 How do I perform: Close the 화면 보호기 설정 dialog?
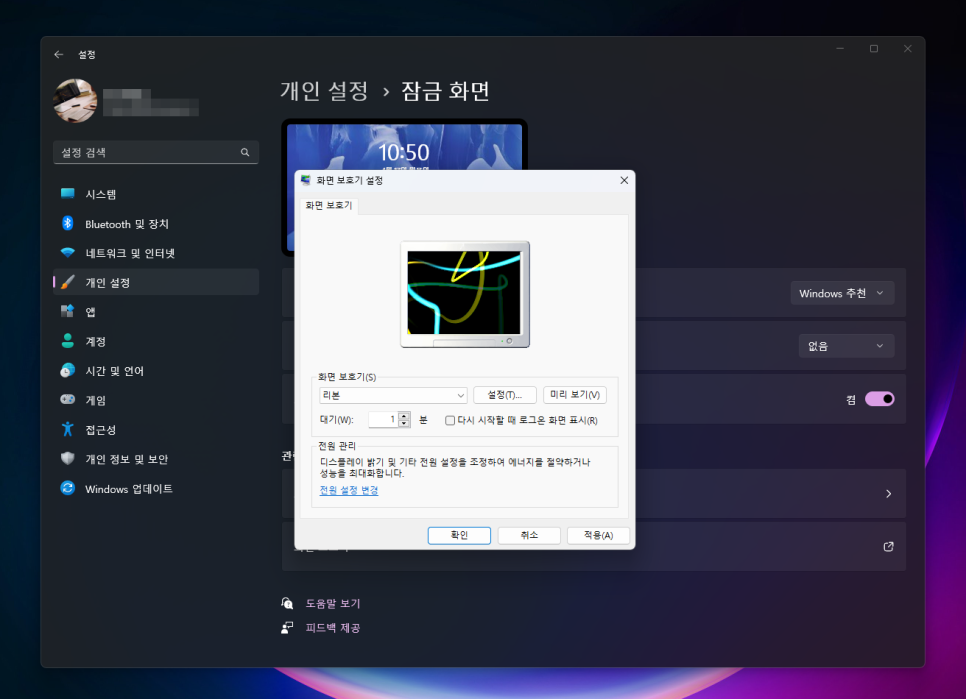pos(624,180)
